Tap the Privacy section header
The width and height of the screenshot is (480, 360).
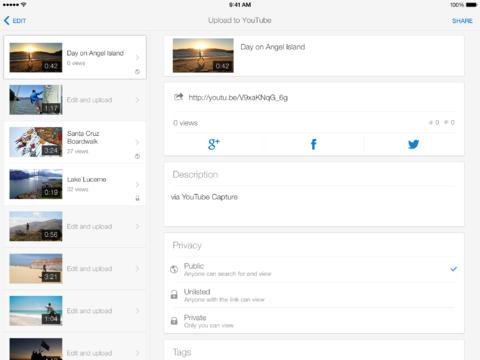[187, 245]
